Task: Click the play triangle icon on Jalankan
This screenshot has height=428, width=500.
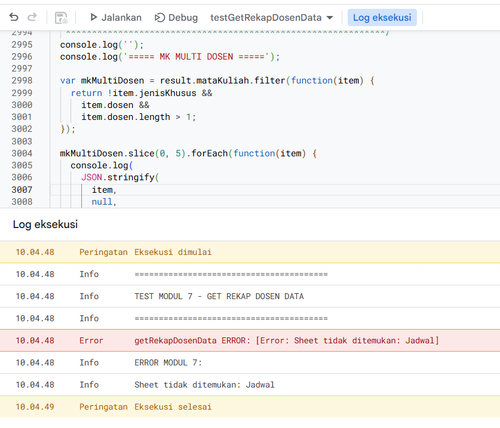Action: (94, 17)
